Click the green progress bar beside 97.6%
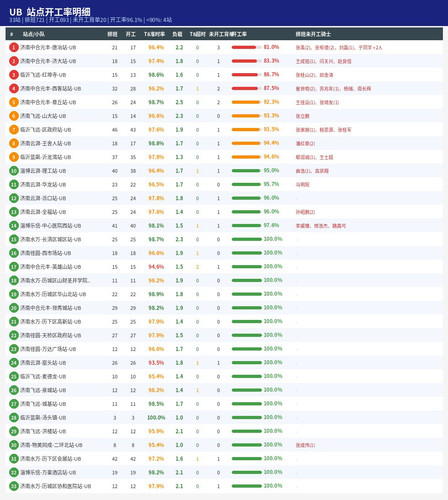The height and width of the screenshot is (500, 448). [247, 226]
